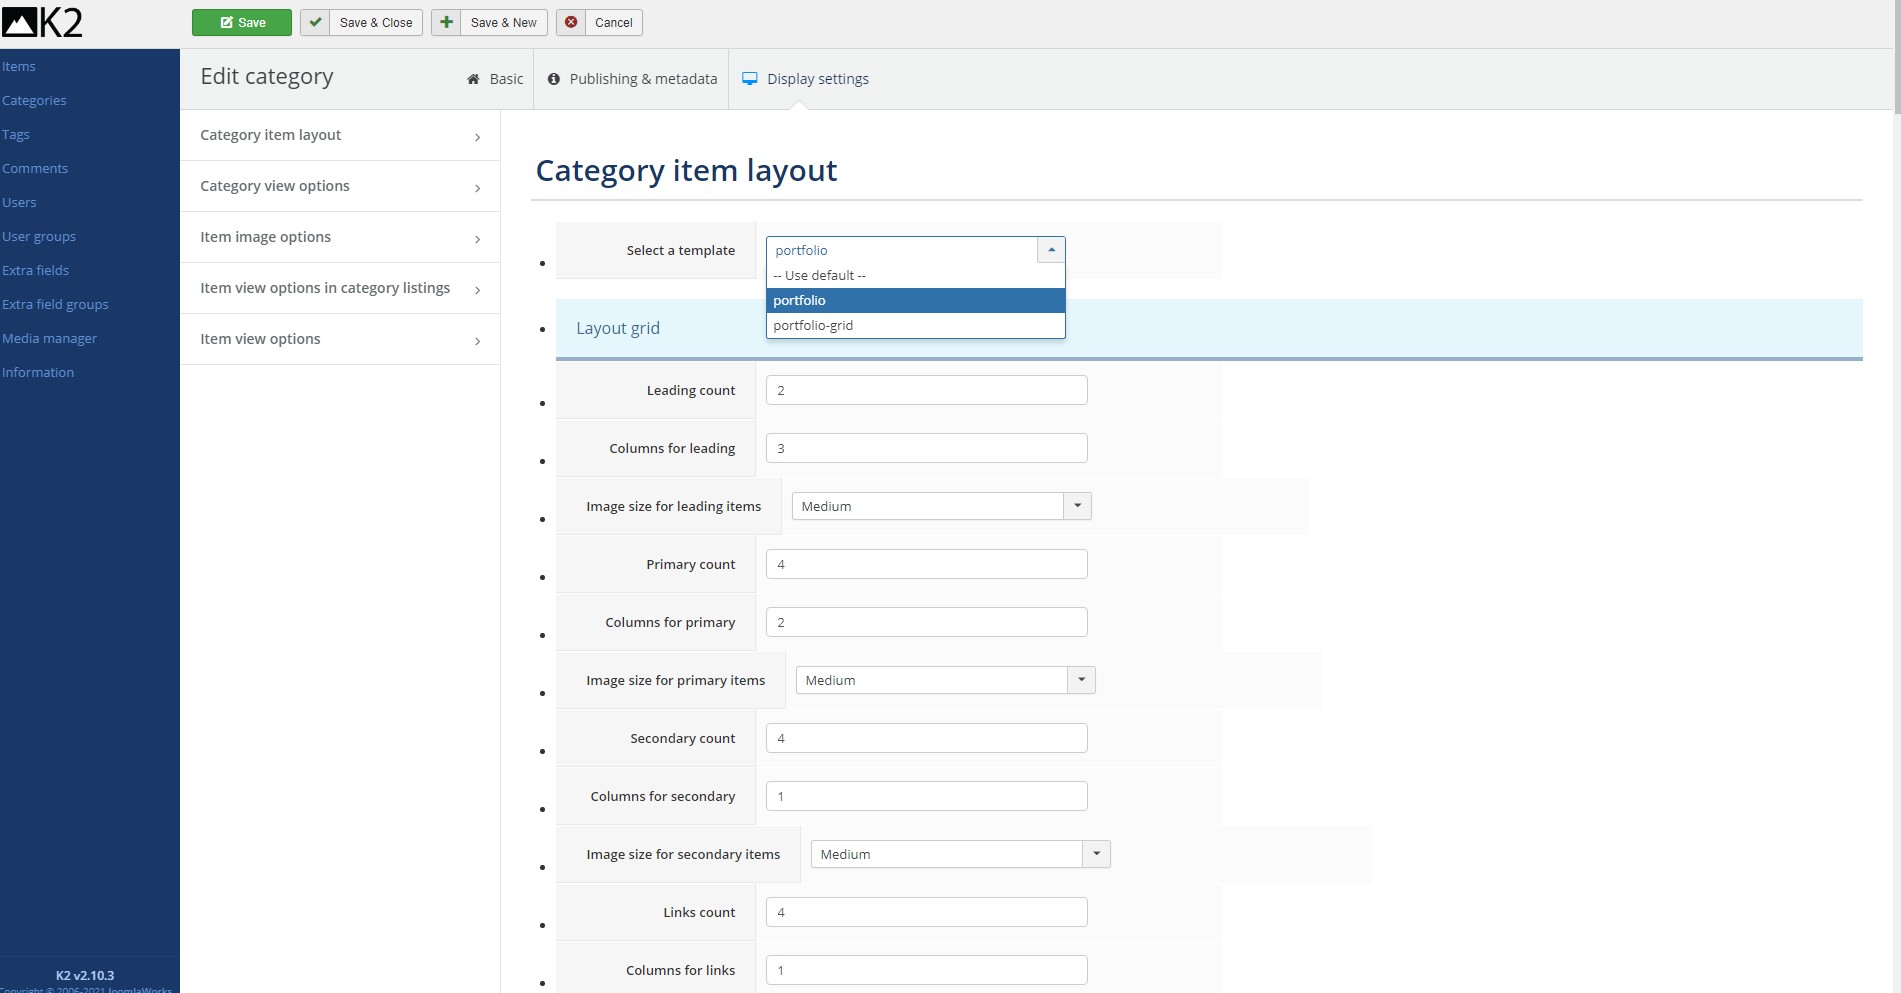The height and width of the screenshot is (993, 1901).
Task: Click the home icon beside Basic tab
Action: (x=473, y=79)
